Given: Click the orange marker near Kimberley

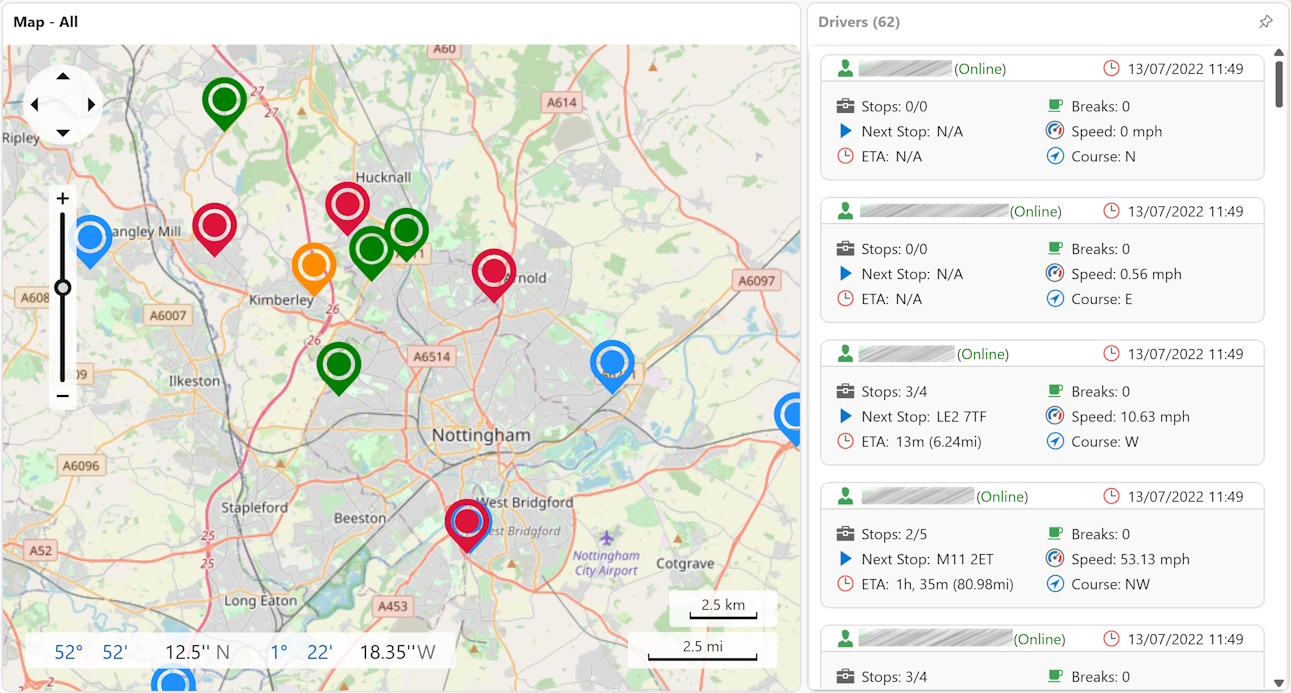Looking at the screenshot, I should click(314, 265).
